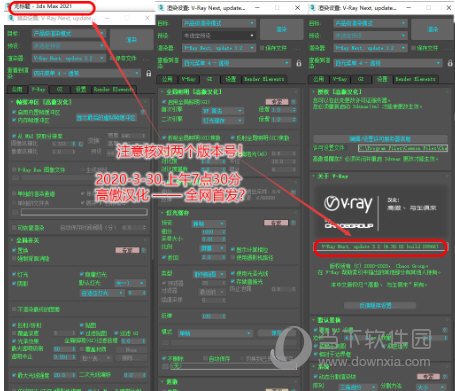Toggle 启用全局照明(GI) checkbox in middle window
This screenshot has height=391, width=455.
click(164, 102)
